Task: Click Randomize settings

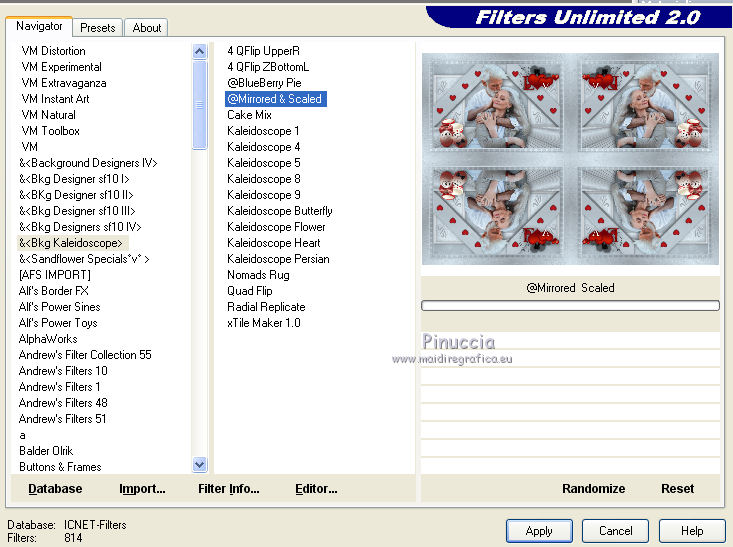Action: coord(593,489)
